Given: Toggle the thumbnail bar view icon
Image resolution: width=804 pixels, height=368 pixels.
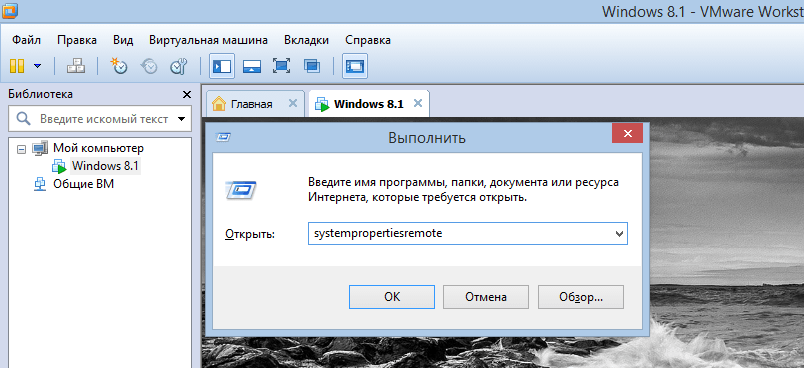Looking at the screenshot, I should coord(252,66).
